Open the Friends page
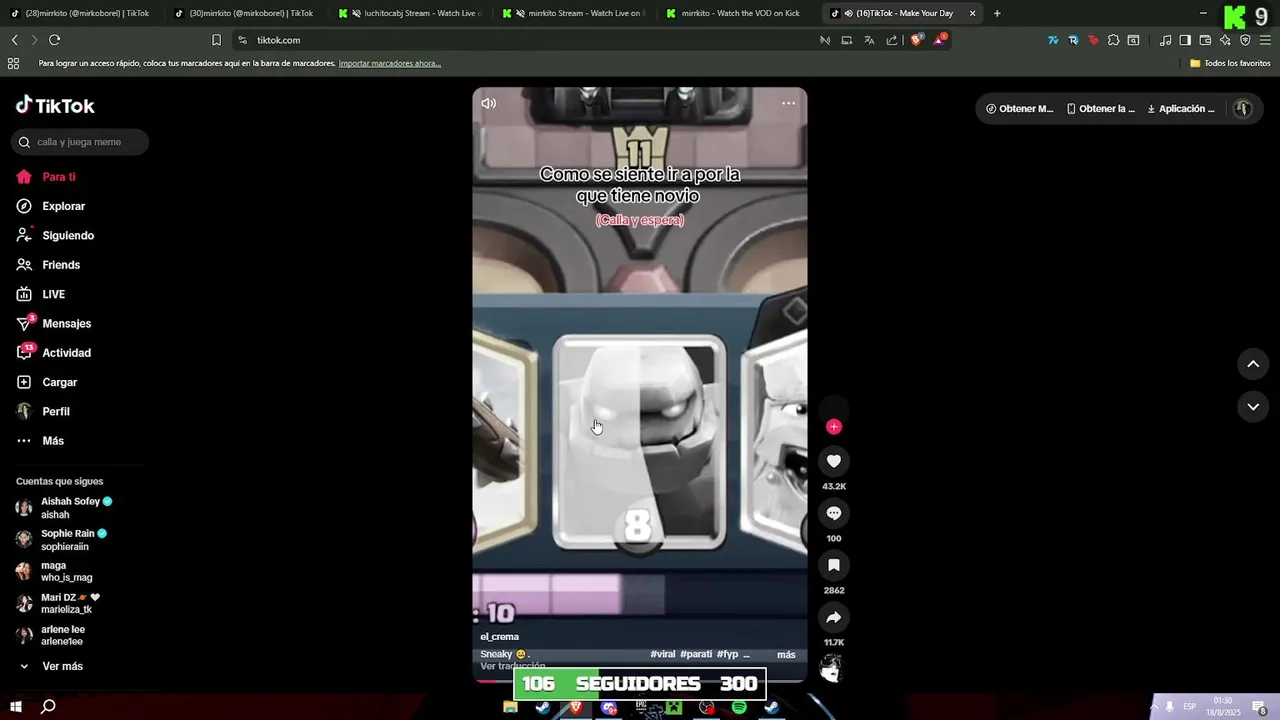 pyautogui.click(x=49, y=265)
